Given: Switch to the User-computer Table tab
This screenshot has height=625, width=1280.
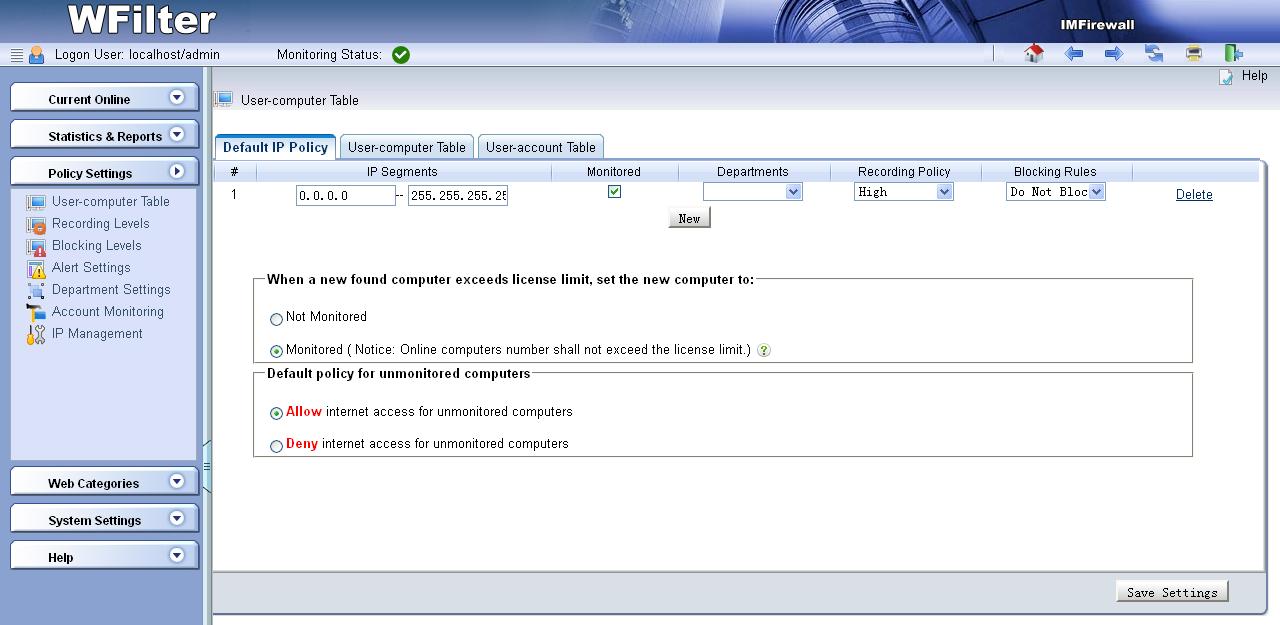Looking at the screenshot, I should coord(406,147).
